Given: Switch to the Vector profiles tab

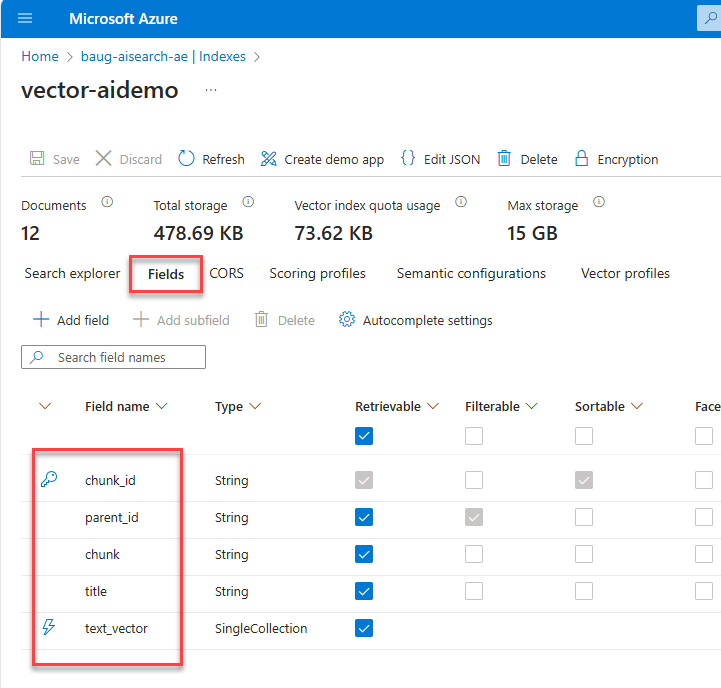Looking at the screenshot, I should pos(625,273).
